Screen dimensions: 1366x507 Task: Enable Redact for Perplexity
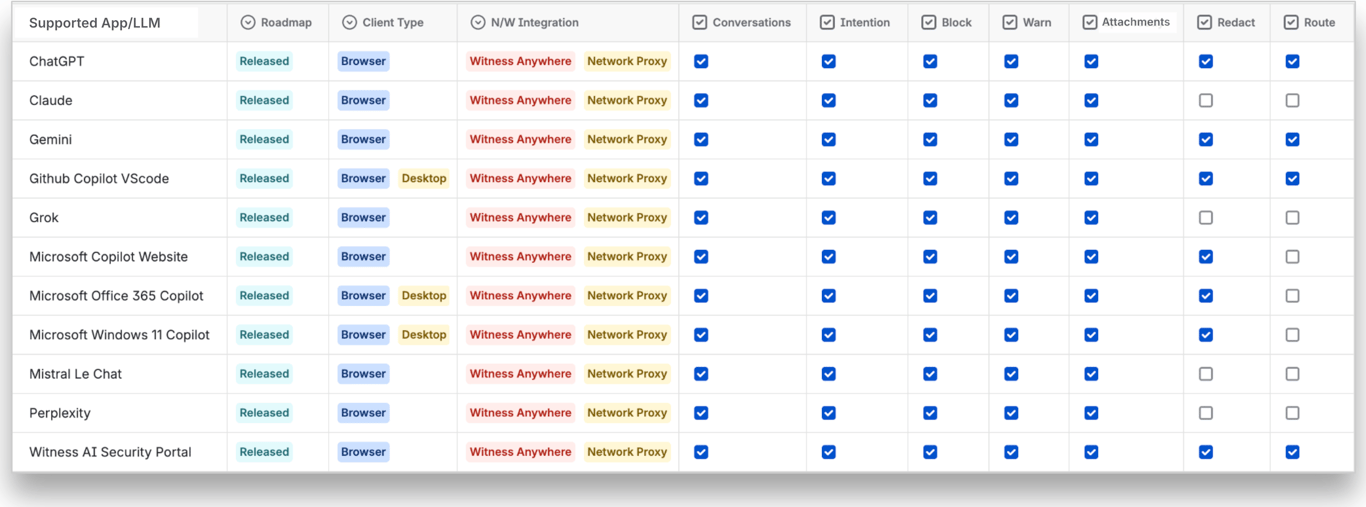pyautogui.click(x=1206, y=413)
